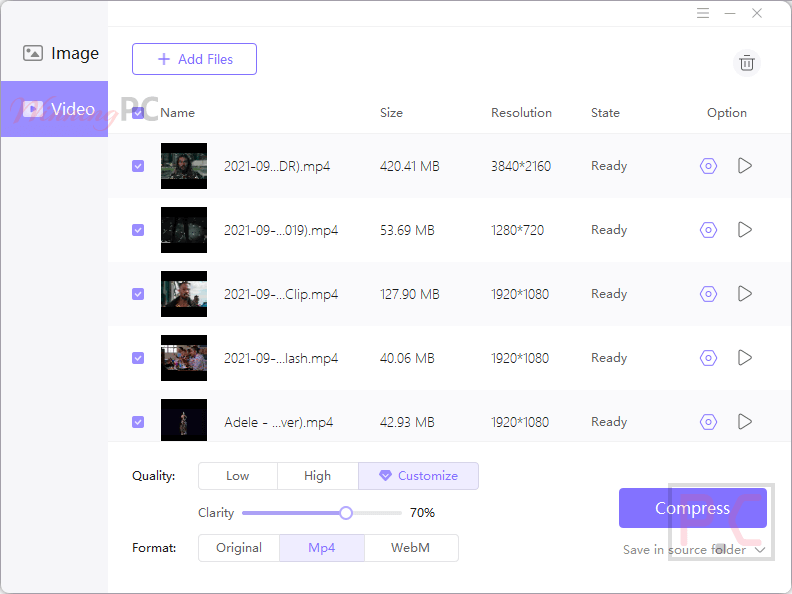Minimize the compressor window
Viewport: 792px width, 594px height.
[x=730, y=13]
